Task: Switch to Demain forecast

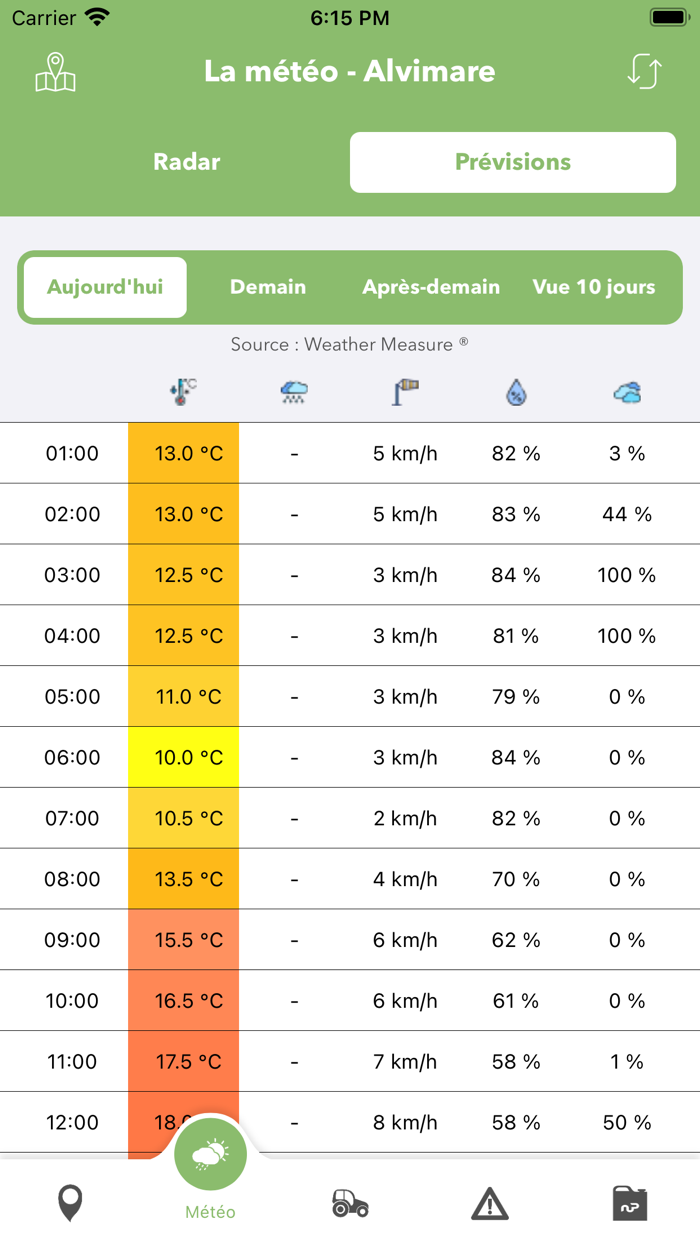Action: [268, 287]
